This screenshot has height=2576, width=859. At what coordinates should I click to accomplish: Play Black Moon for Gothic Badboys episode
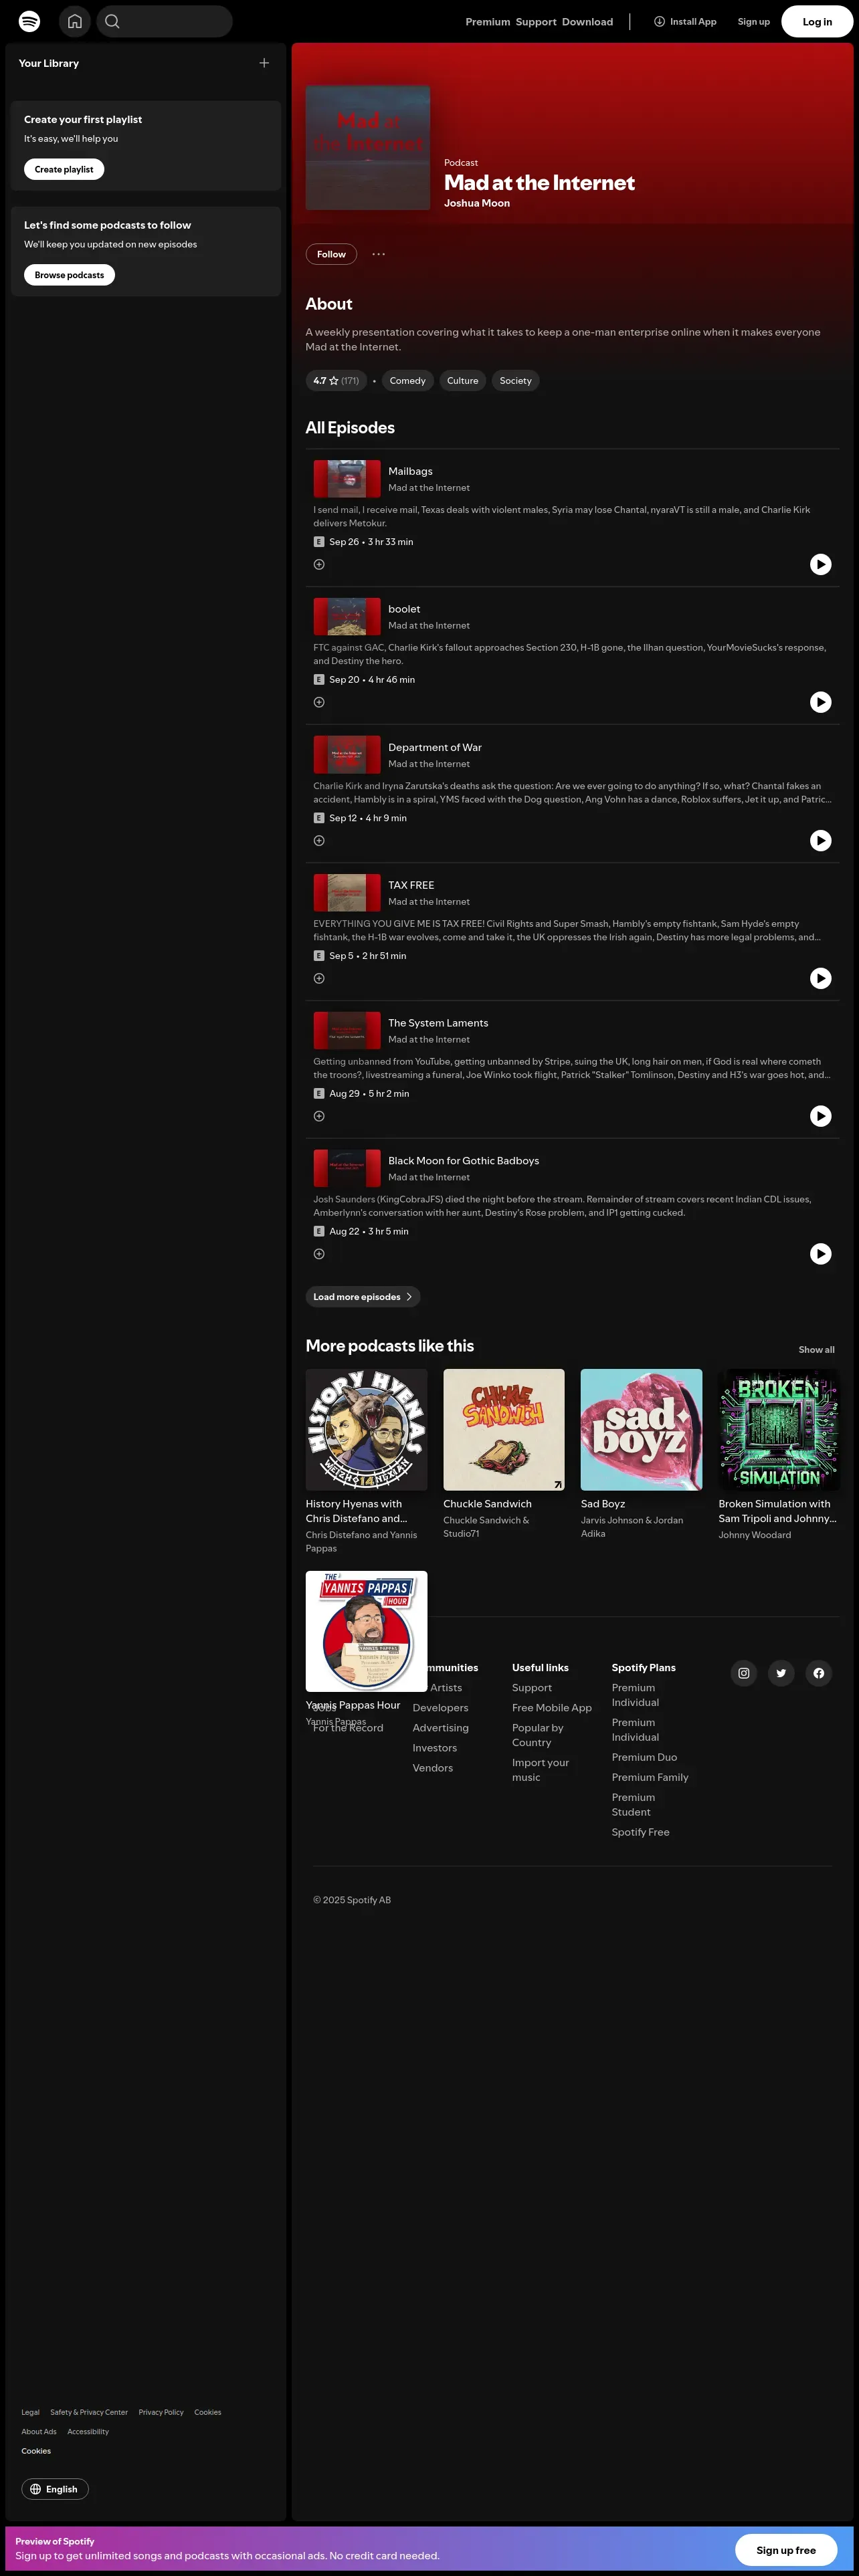820,1254
